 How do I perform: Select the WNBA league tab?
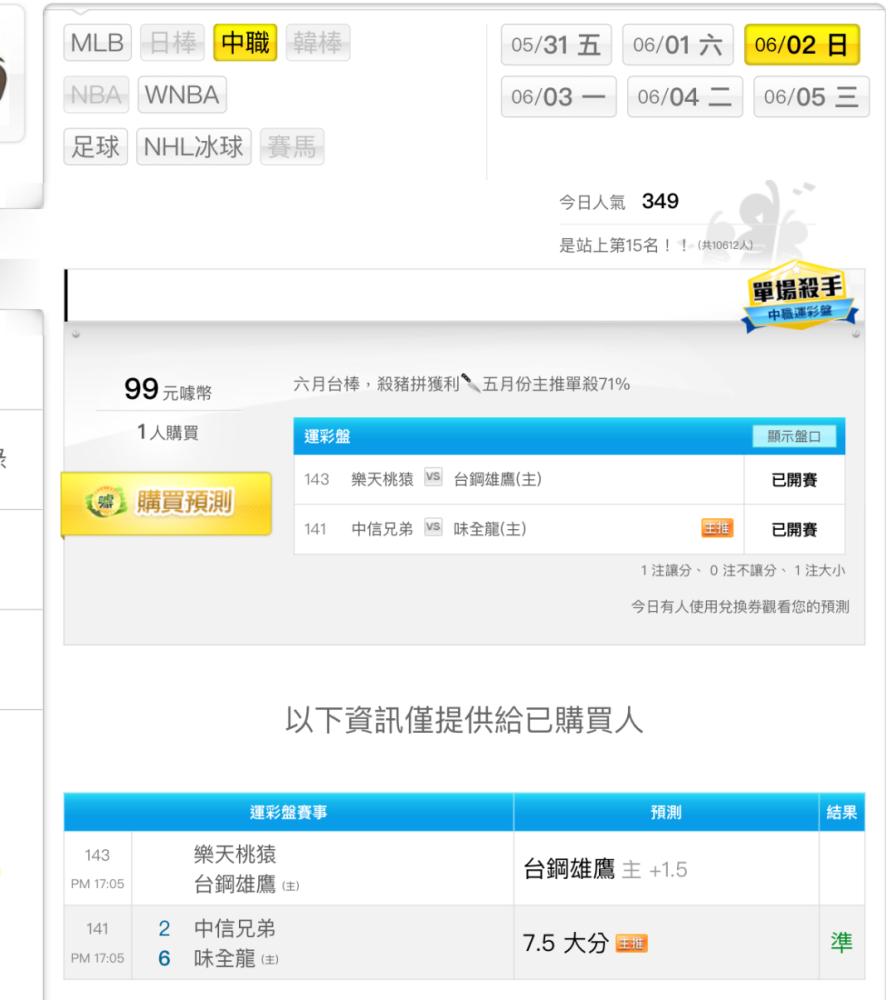point(182,95)
